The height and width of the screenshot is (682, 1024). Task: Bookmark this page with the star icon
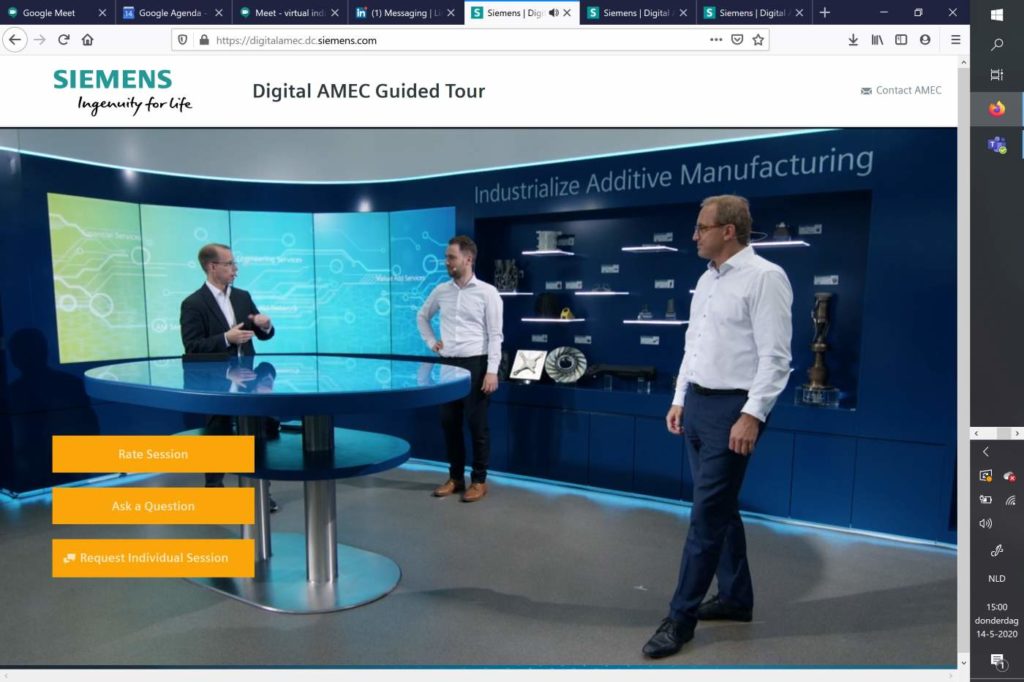[x=759, y=40]
